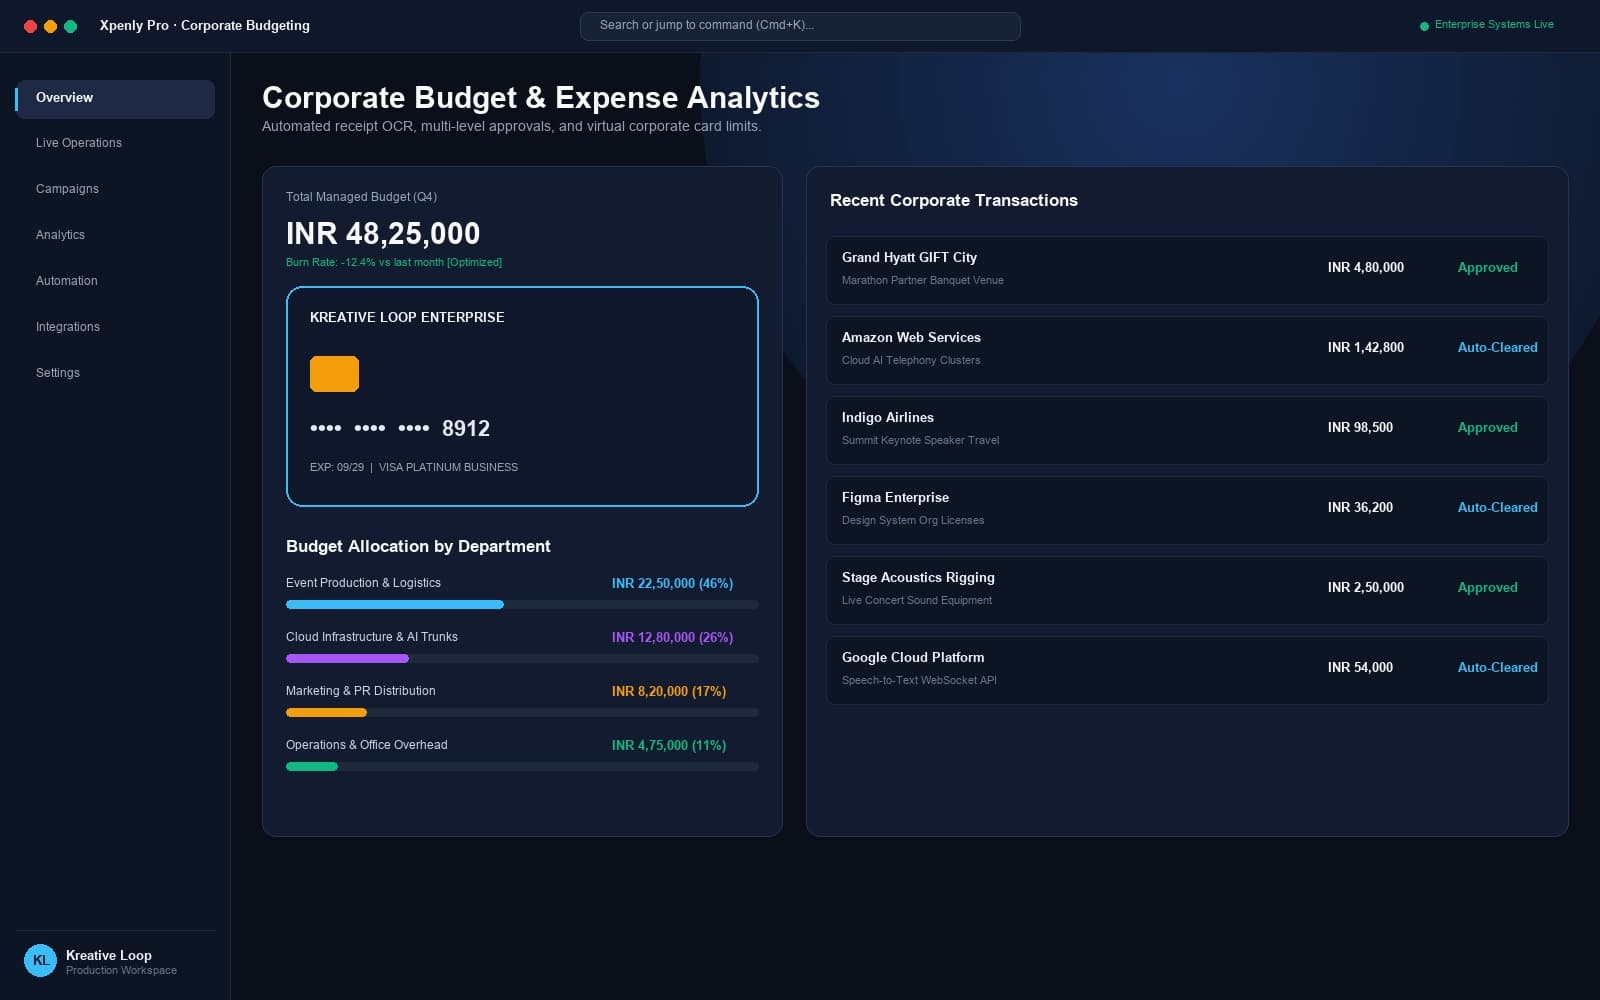Open the Overview sidebar item
Image resolution: width=1600 pixels, height=1000 pixels.
click(x=115, y=99)
